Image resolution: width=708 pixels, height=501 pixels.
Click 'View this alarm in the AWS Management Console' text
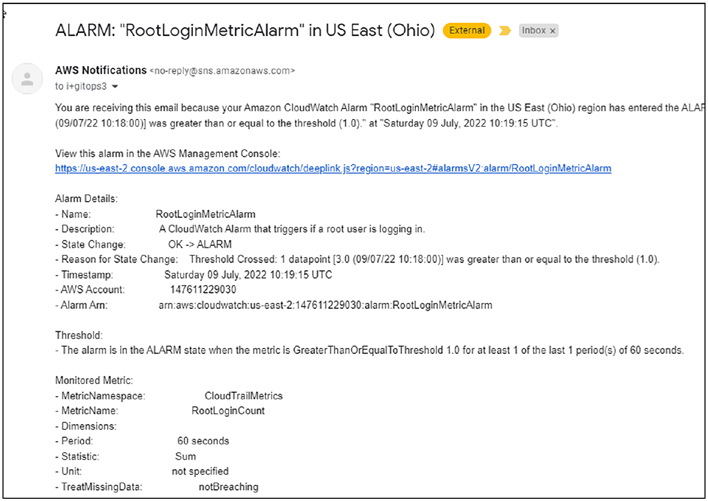tap(168, 153)
